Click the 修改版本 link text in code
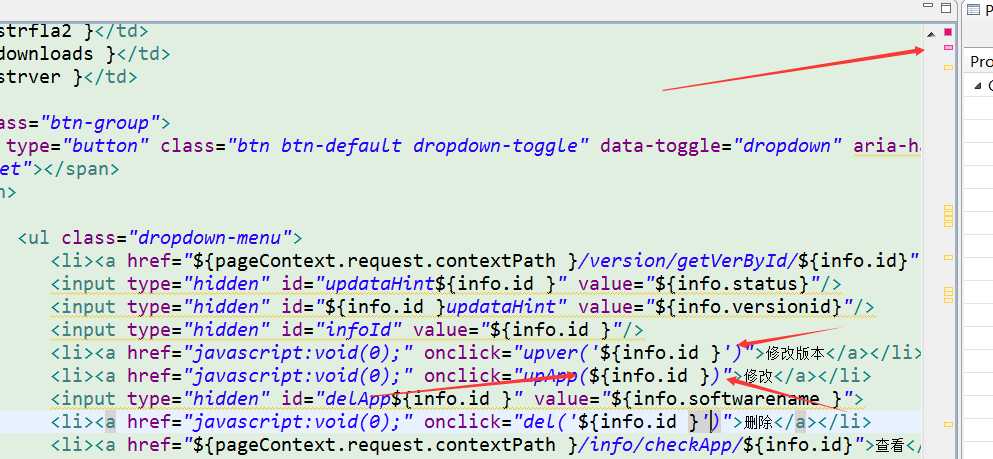 795,353
